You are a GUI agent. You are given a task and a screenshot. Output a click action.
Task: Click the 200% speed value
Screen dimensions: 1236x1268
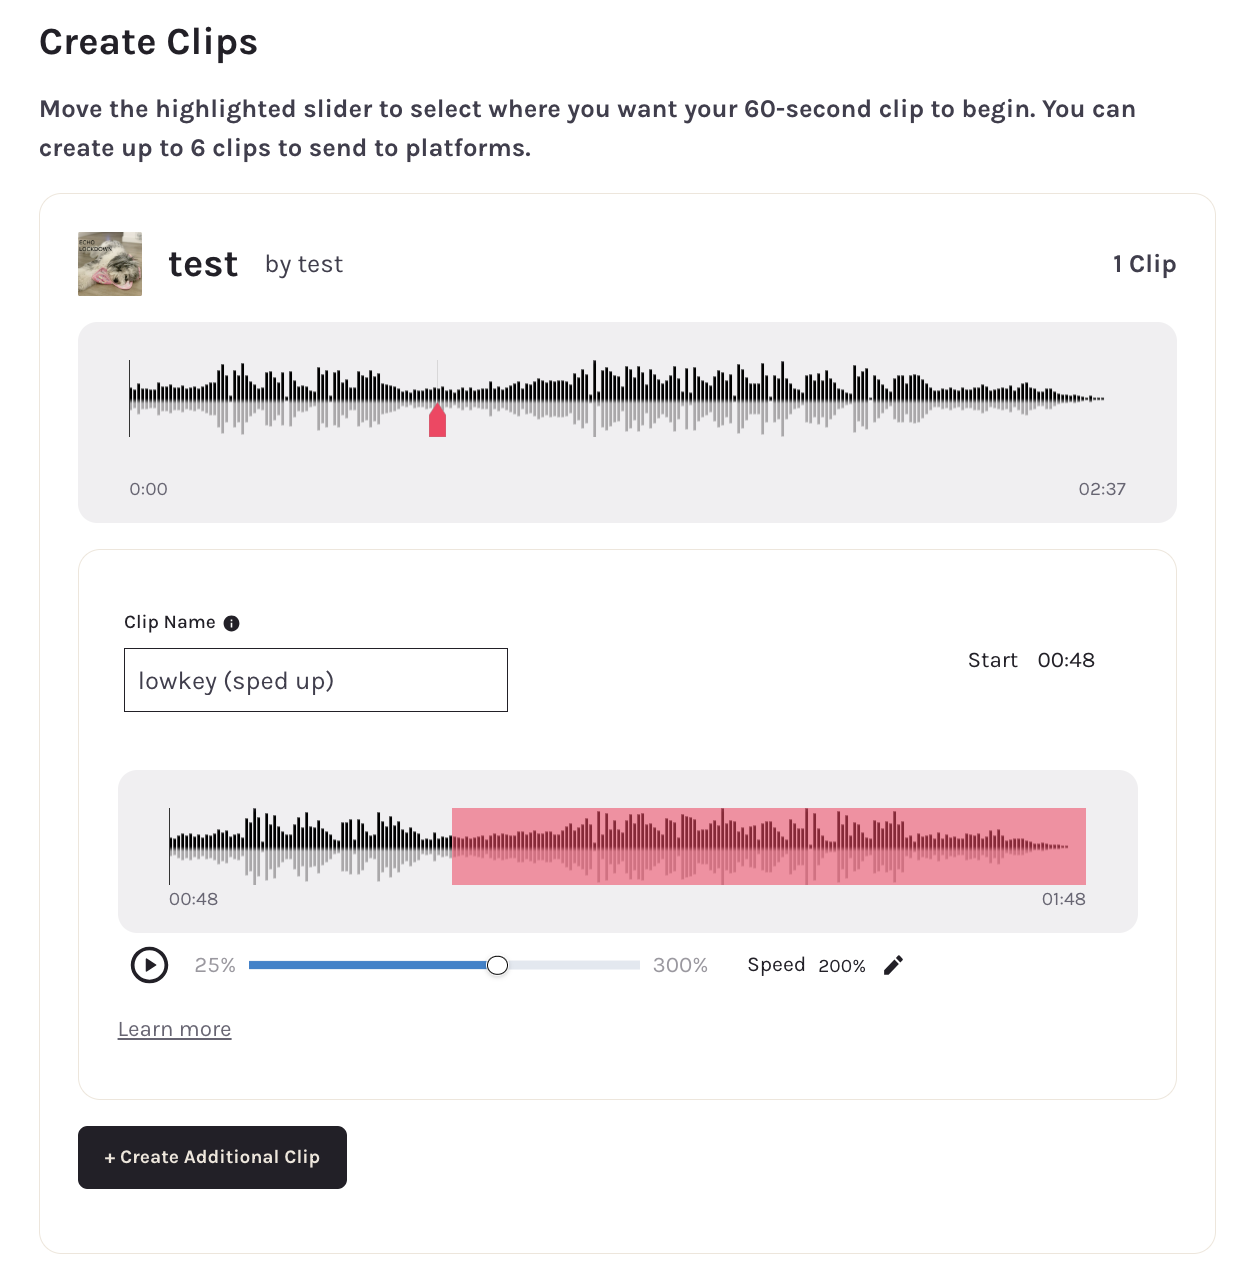point(842,966)
